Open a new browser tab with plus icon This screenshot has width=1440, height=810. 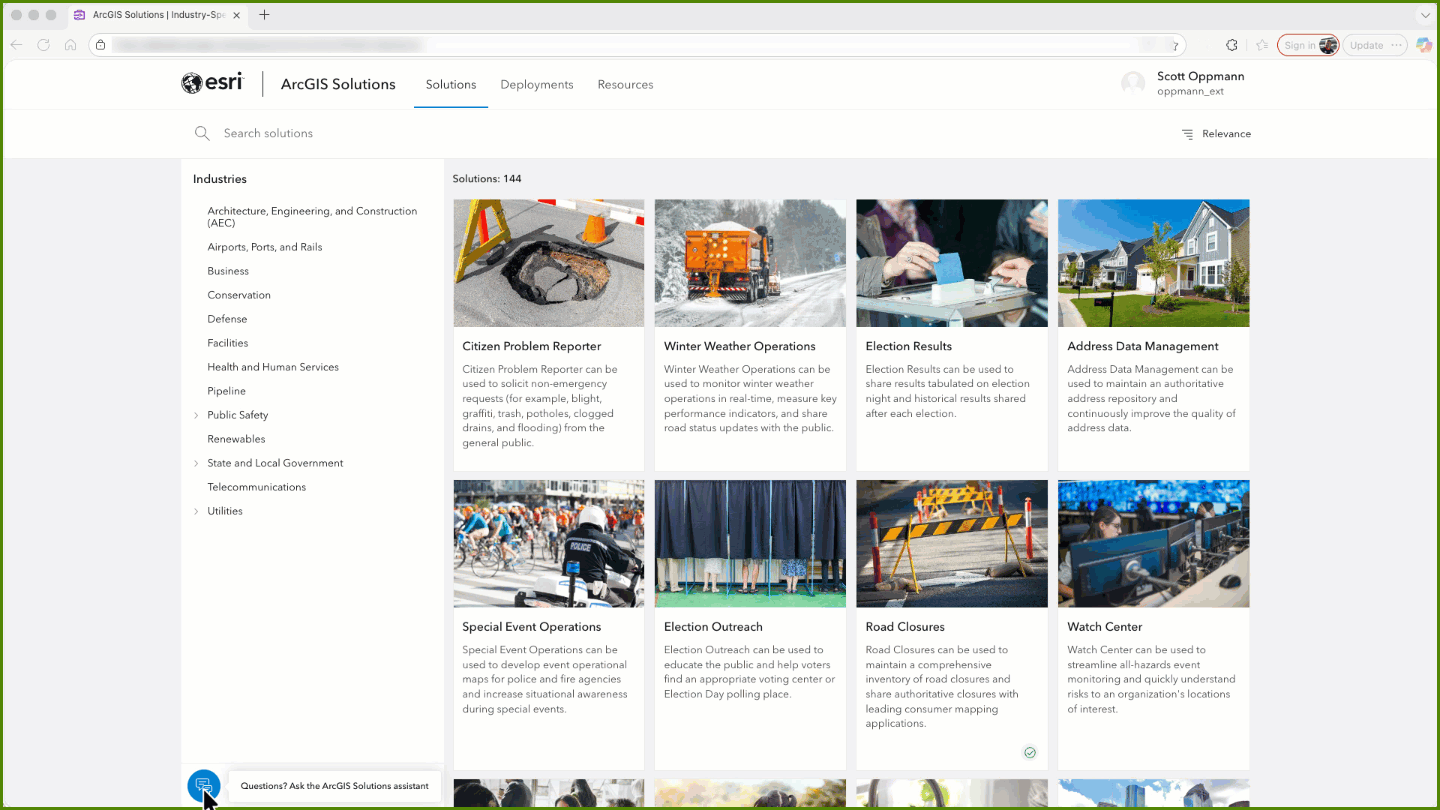pyautogui.click(x=264, y=15)
